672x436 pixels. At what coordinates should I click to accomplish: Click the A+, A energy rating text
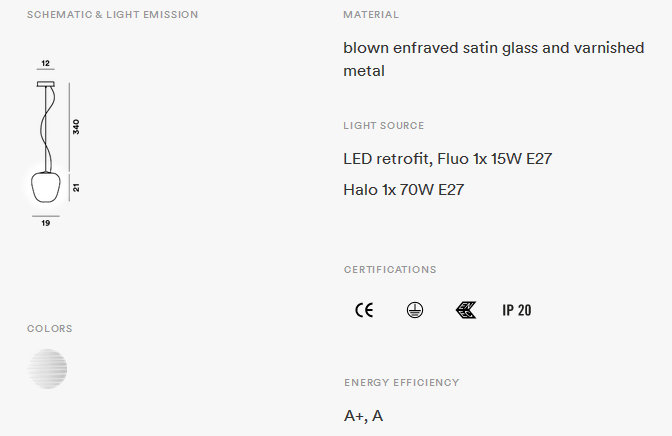coord(363,416)
